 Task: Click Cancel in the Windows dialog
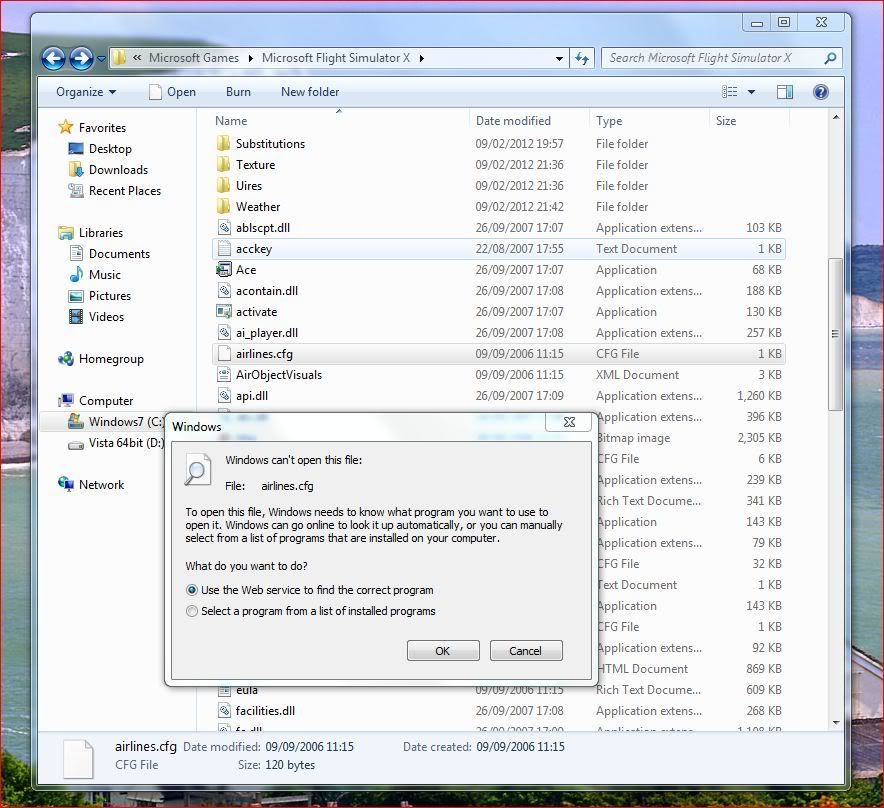(x=526, y=651)
